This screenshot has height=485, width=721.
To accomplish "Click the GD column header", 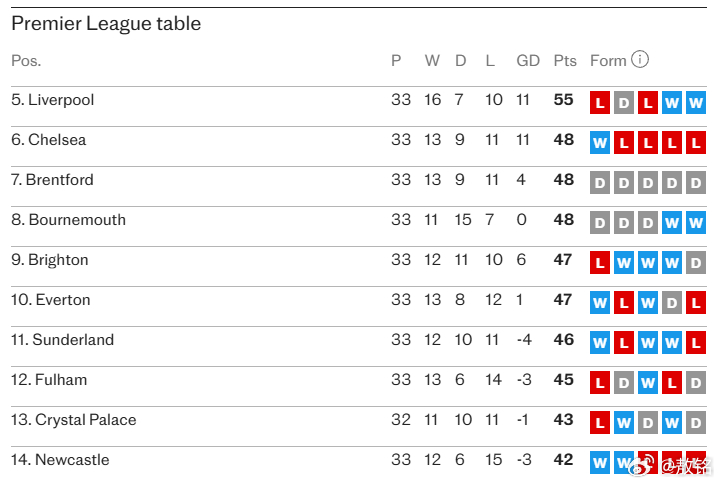I will (x=528, y=60).
